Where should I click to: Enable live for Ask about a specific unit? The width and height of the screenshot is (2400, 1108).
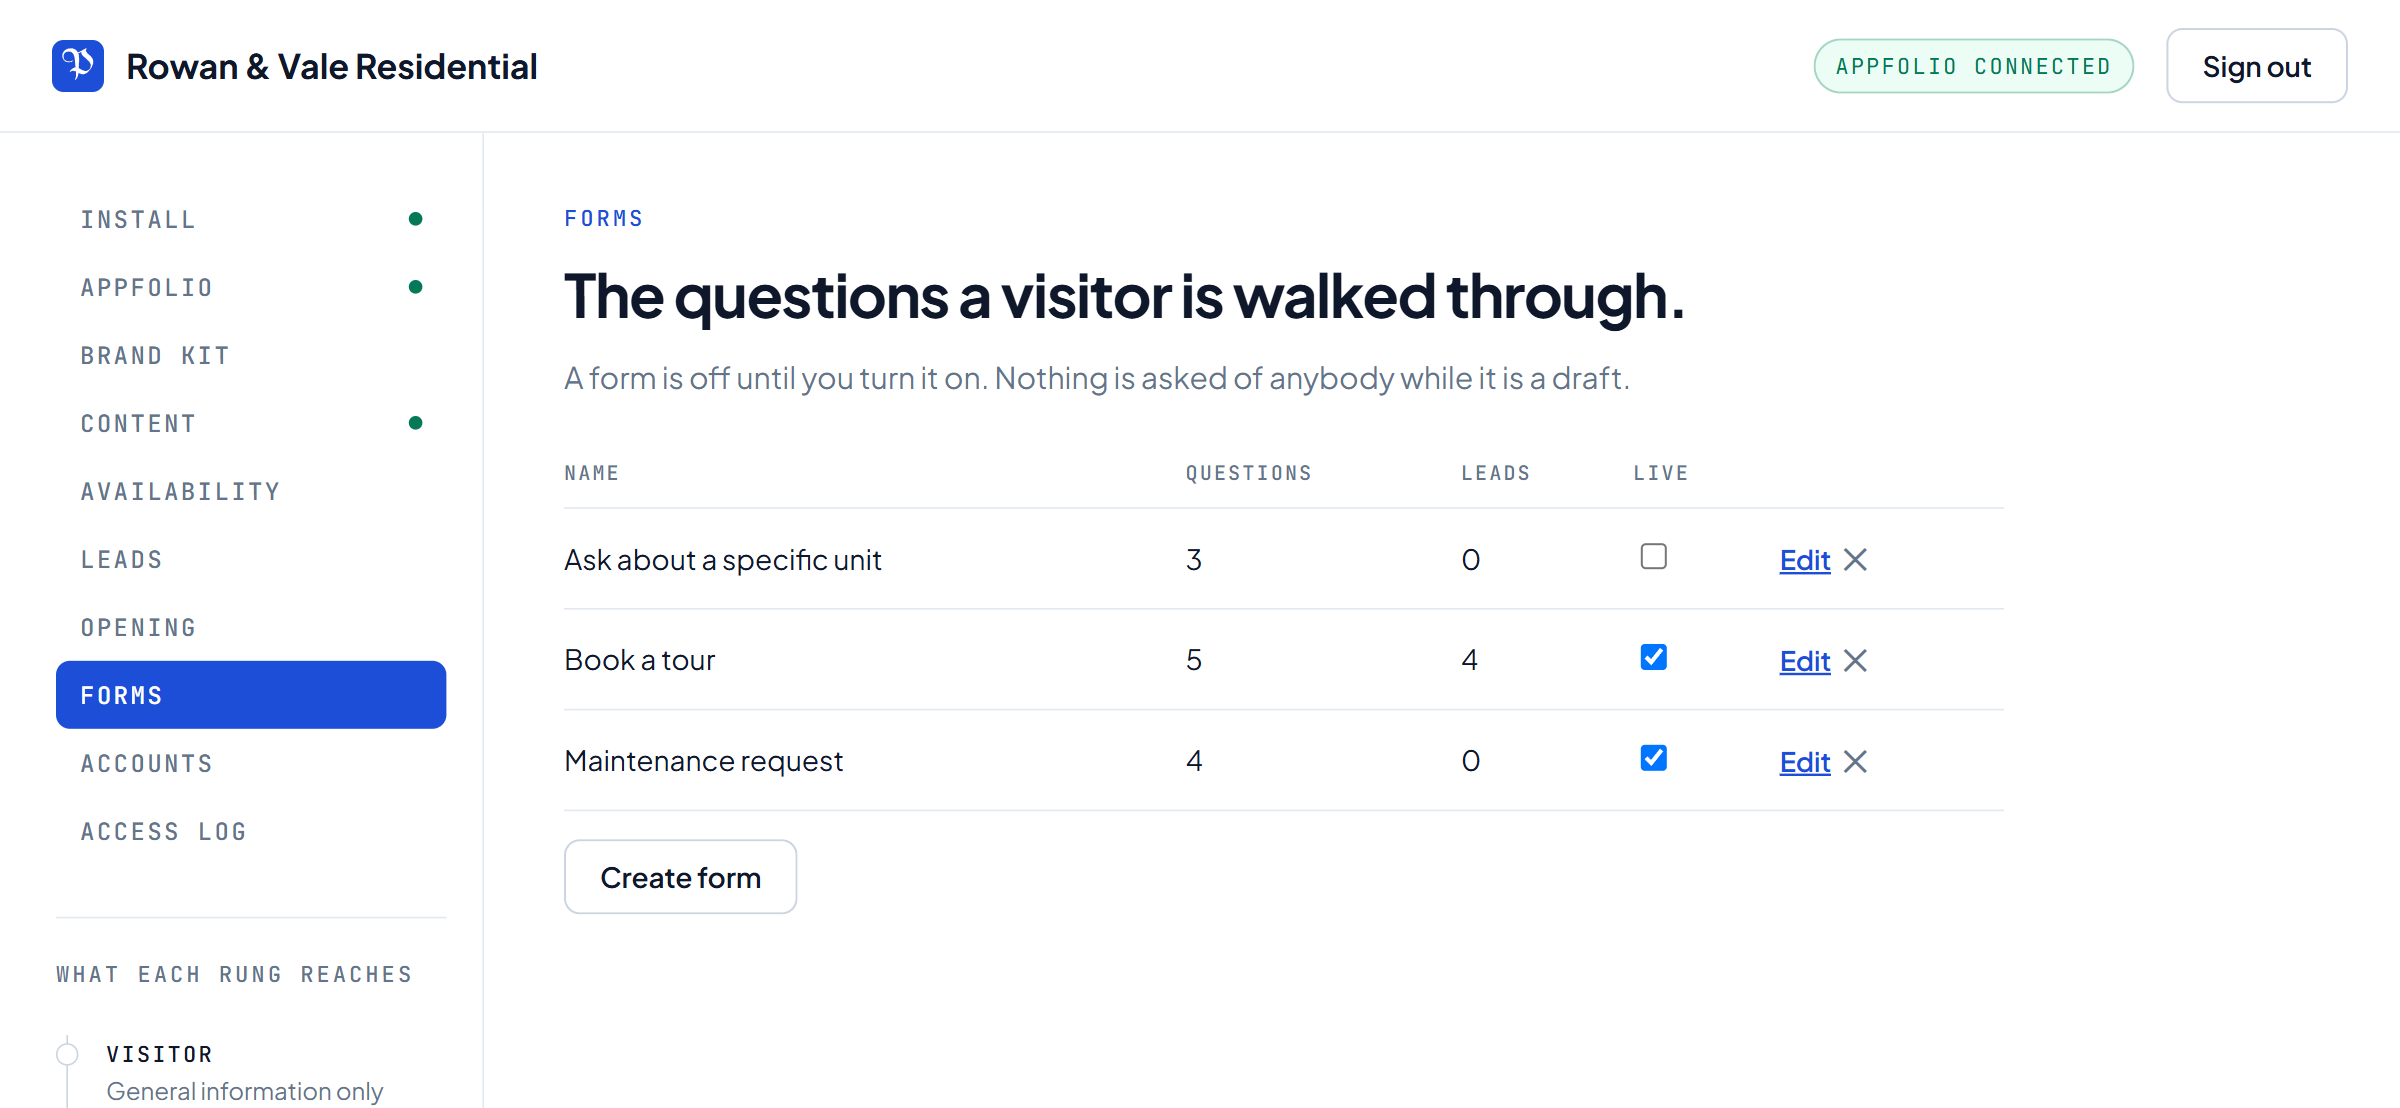coord(1653,556)
